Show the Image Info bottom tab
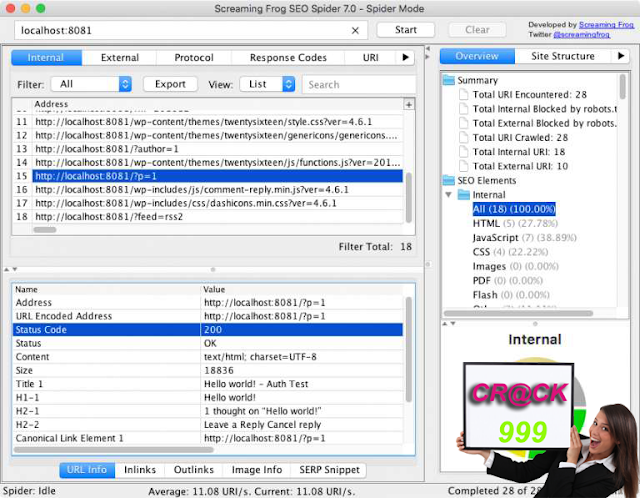The width and height of the screenshot is (640, 498). coord(257,470)
